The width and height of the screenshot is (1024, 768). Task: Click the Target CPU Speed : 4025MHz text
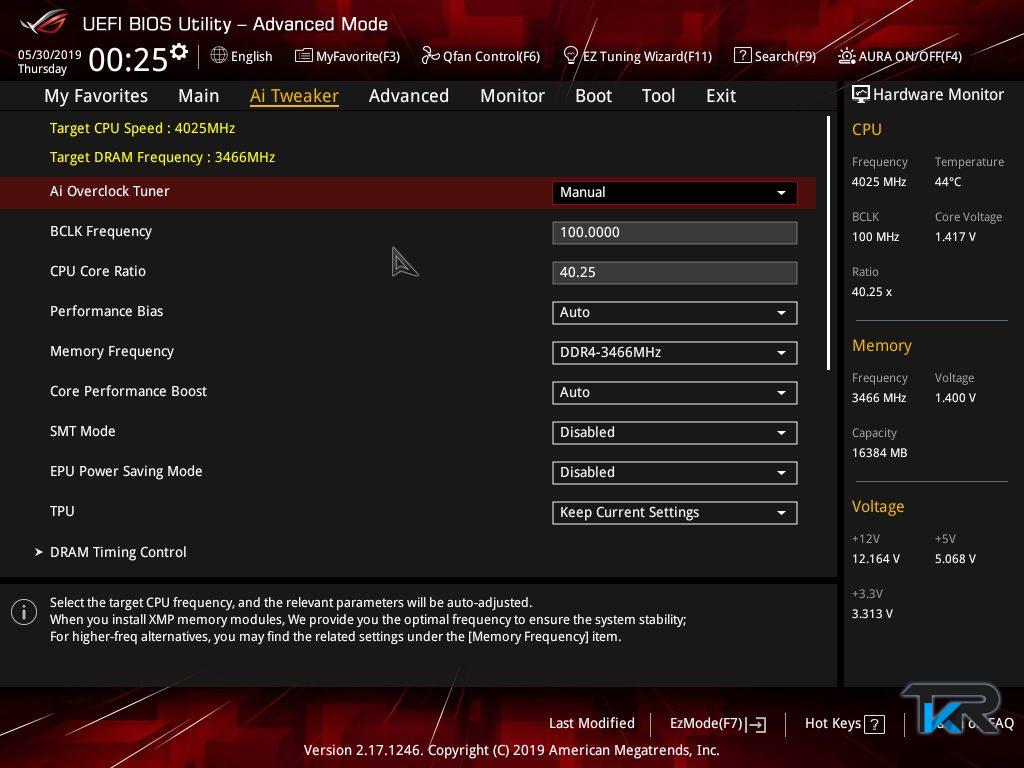click(x=142, y=128)
